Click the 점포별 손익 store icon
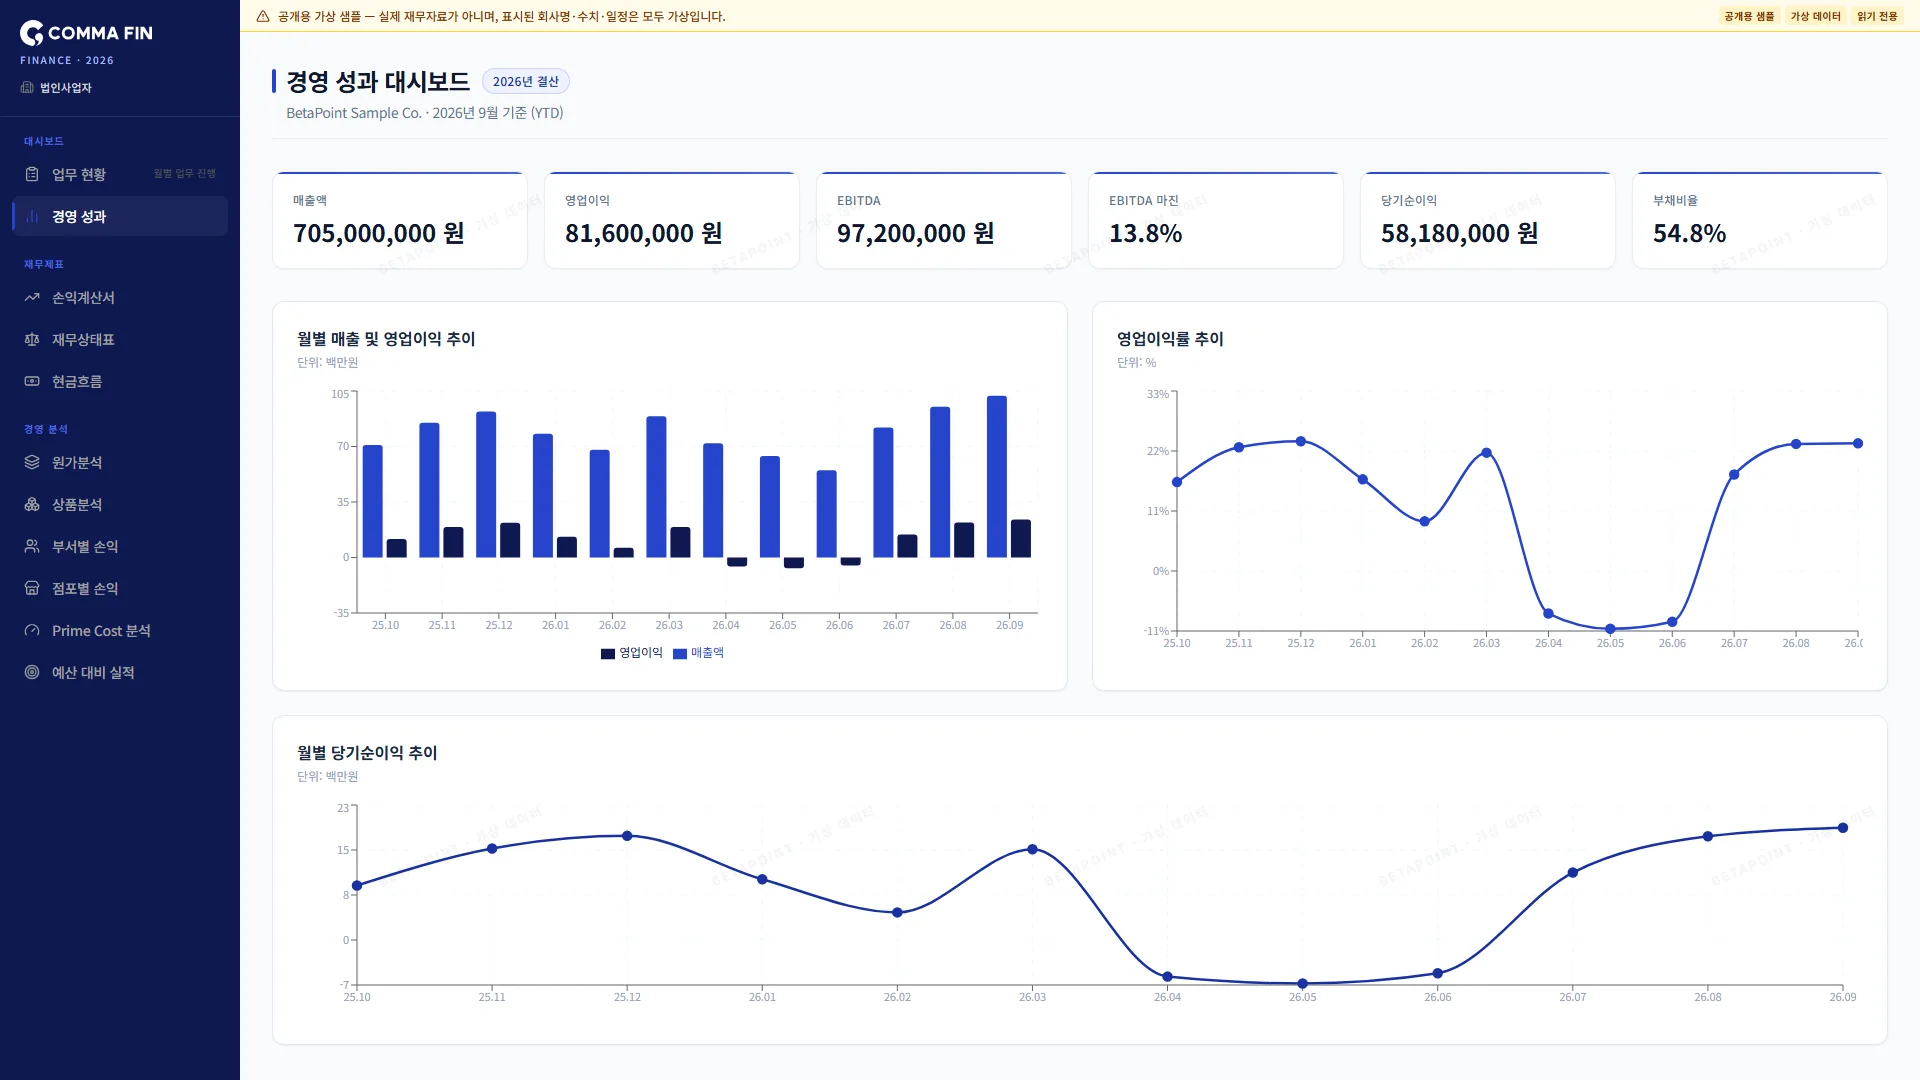This screenshot has height=1080, width=1920. click(32, 588)
